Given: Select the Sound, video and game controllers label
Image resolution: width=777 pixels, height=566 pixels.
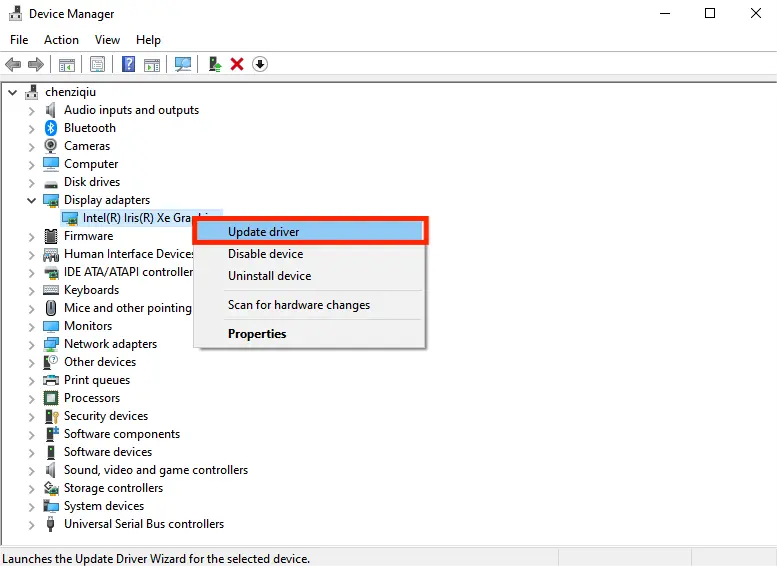Looking at the screenshot, I should pyautogui.click(x=156, y=470).
